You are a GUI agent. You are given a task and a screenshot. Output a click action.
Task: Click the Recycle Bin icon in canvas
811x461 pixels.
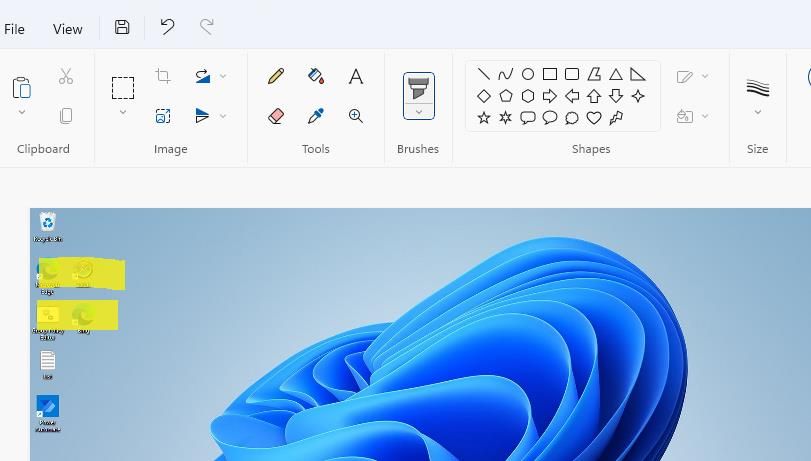[48, 222]
